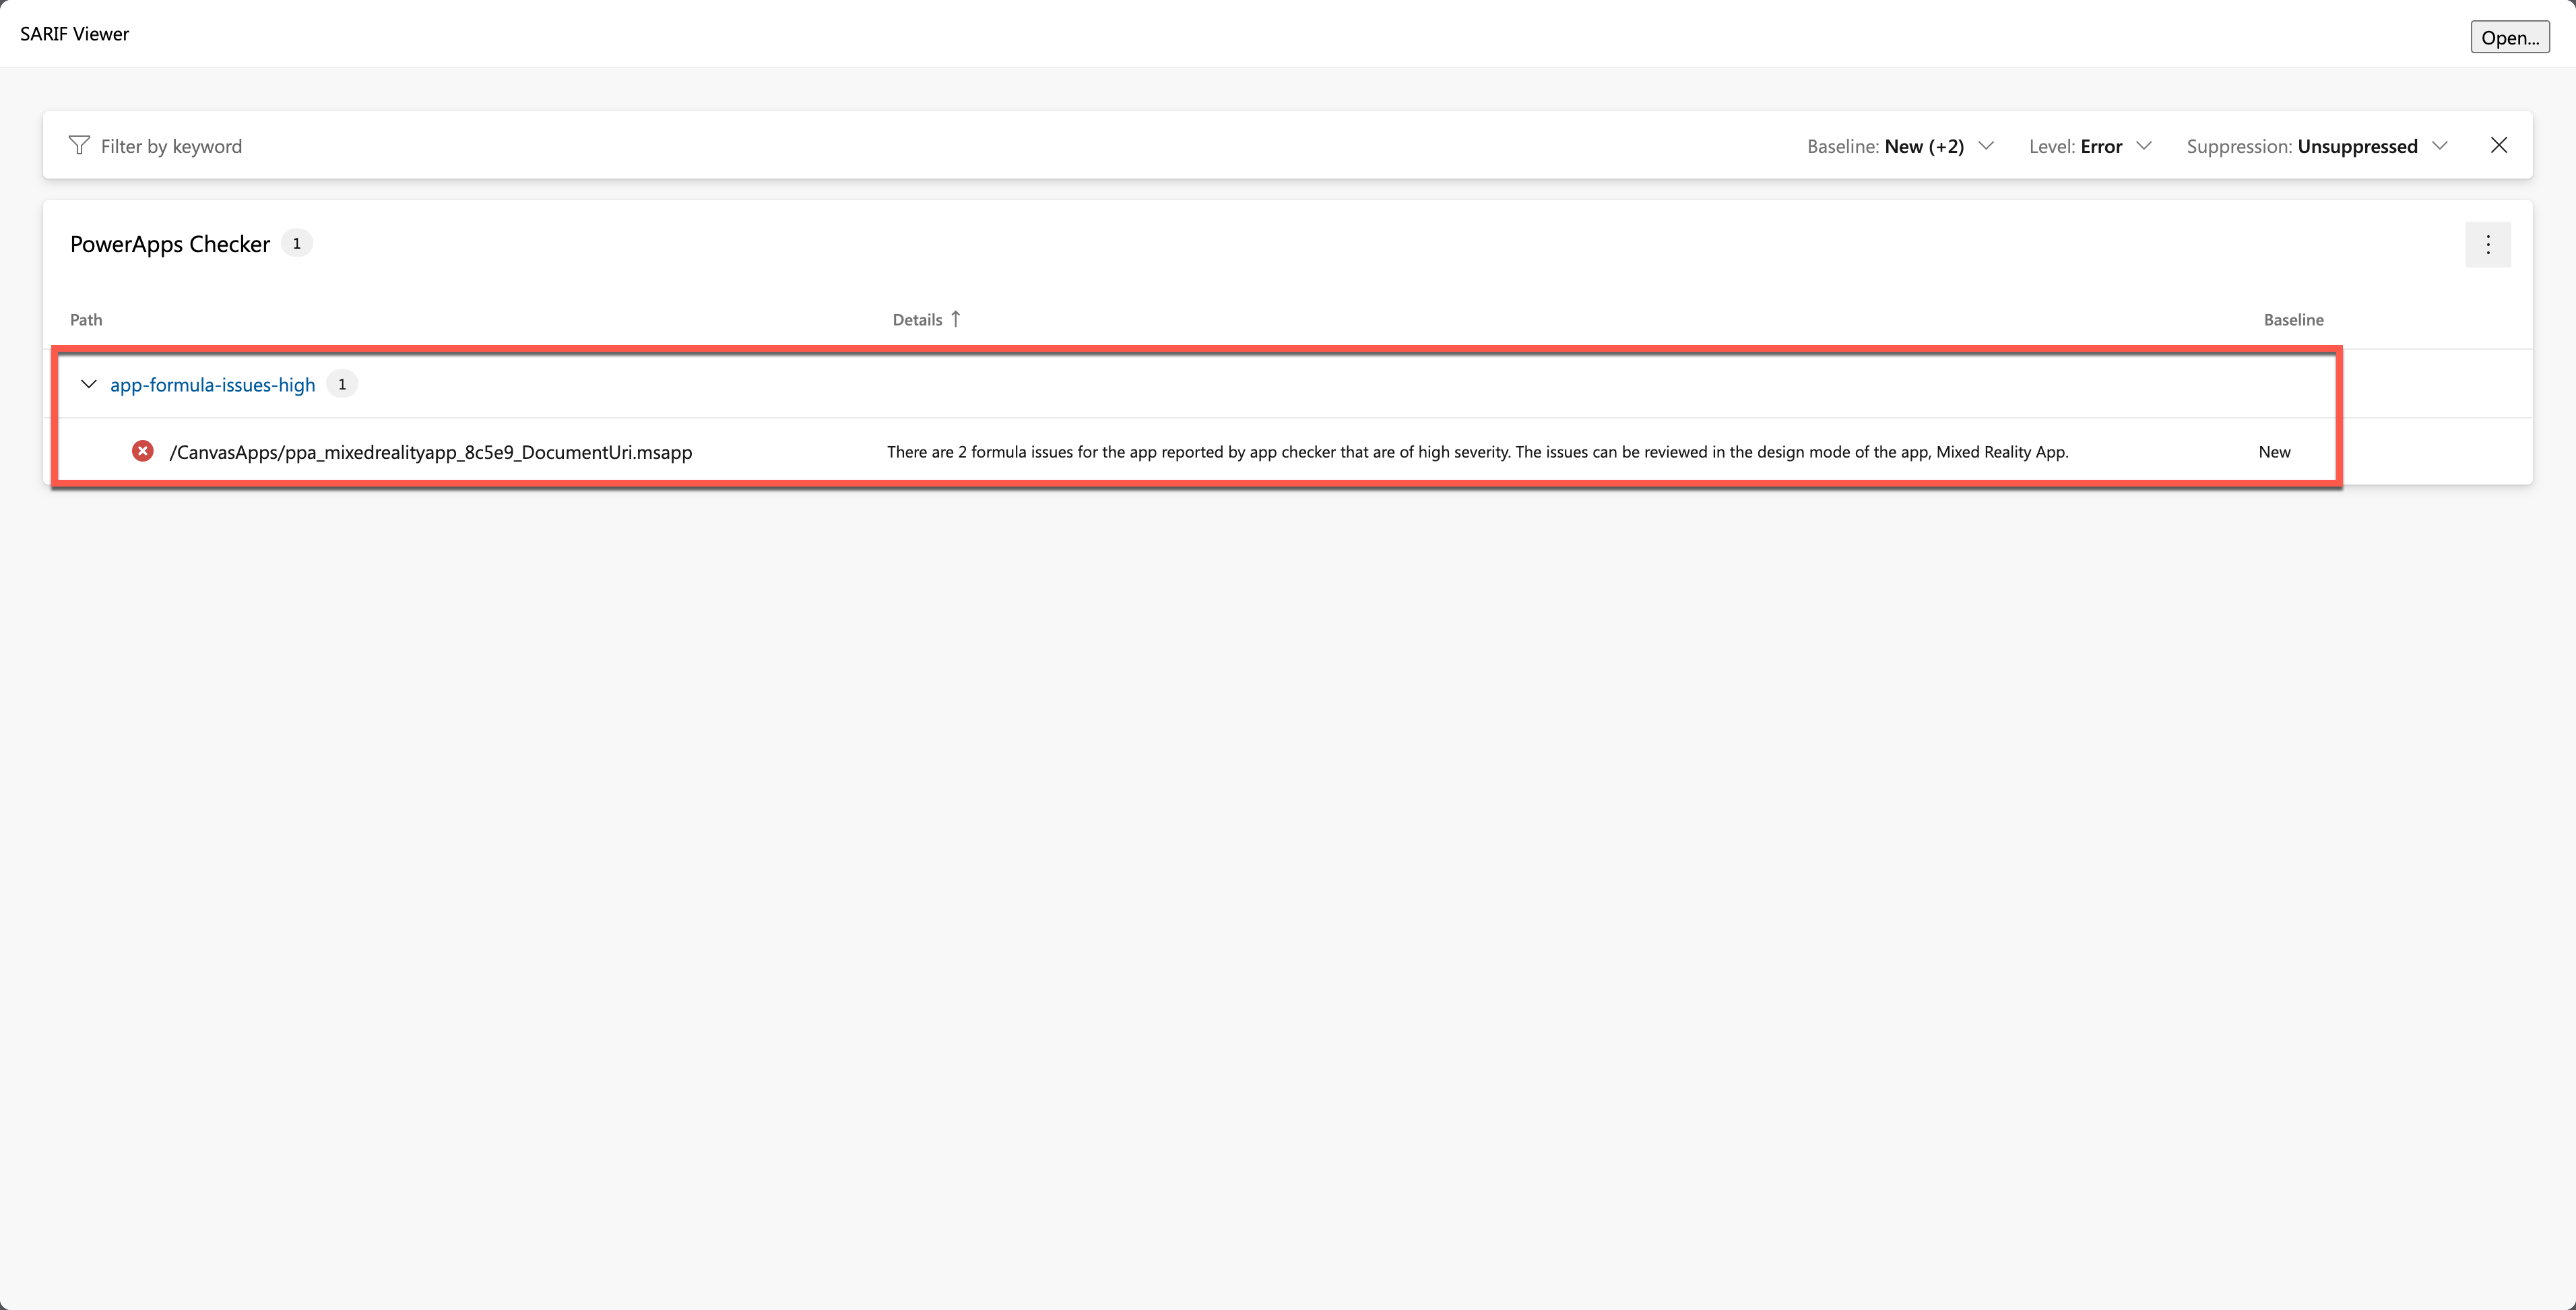Open the Level: Error dropdown
The width and height of the screenshot is (2576, 1310).
click(x=2090, y=146)
